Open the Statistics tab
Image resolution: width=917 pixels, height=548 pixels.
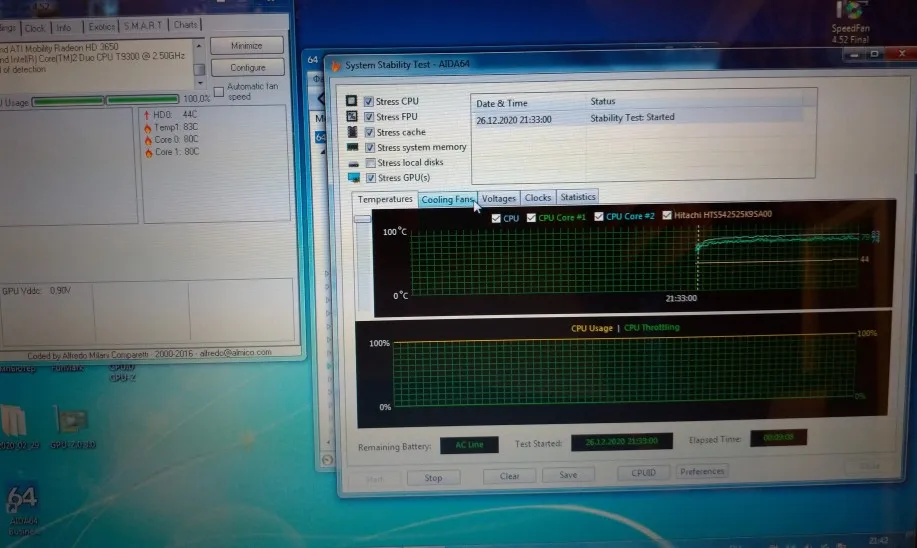click(578, 197)
